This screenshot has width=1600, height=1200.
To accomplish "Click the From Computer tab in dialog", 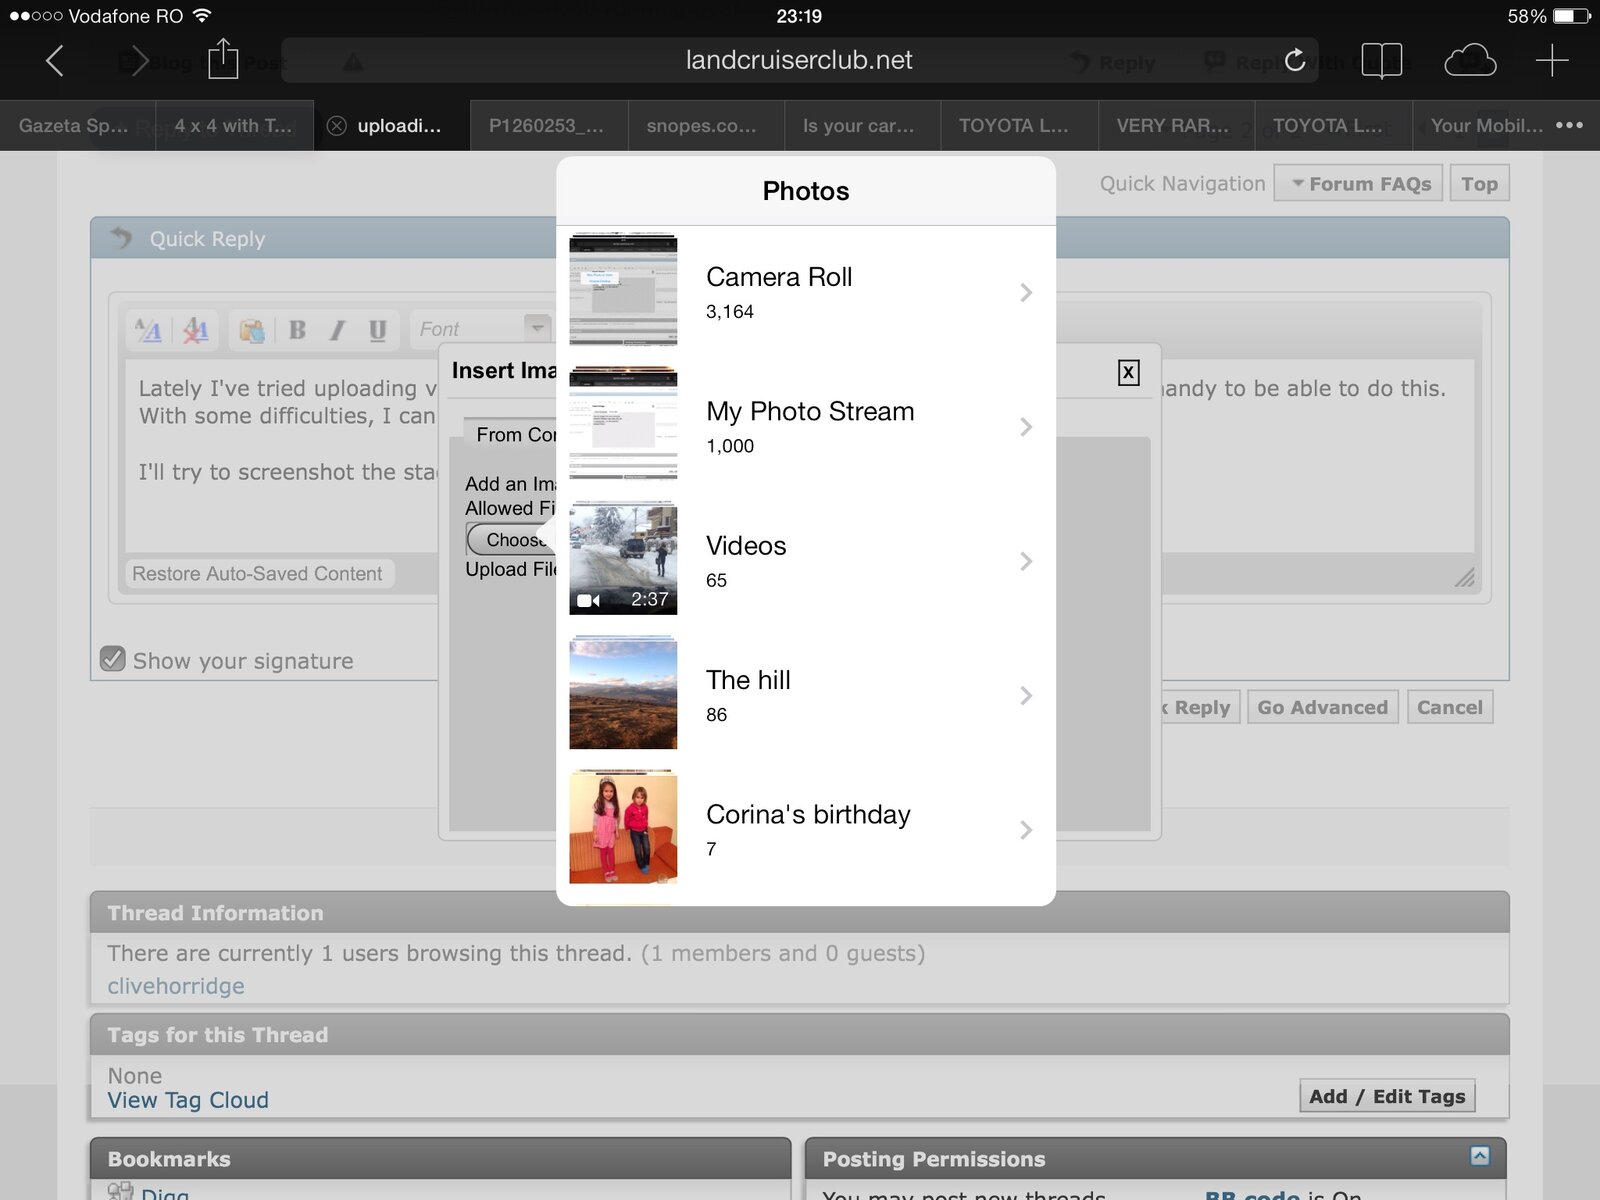I will click(x=511, y=435).
